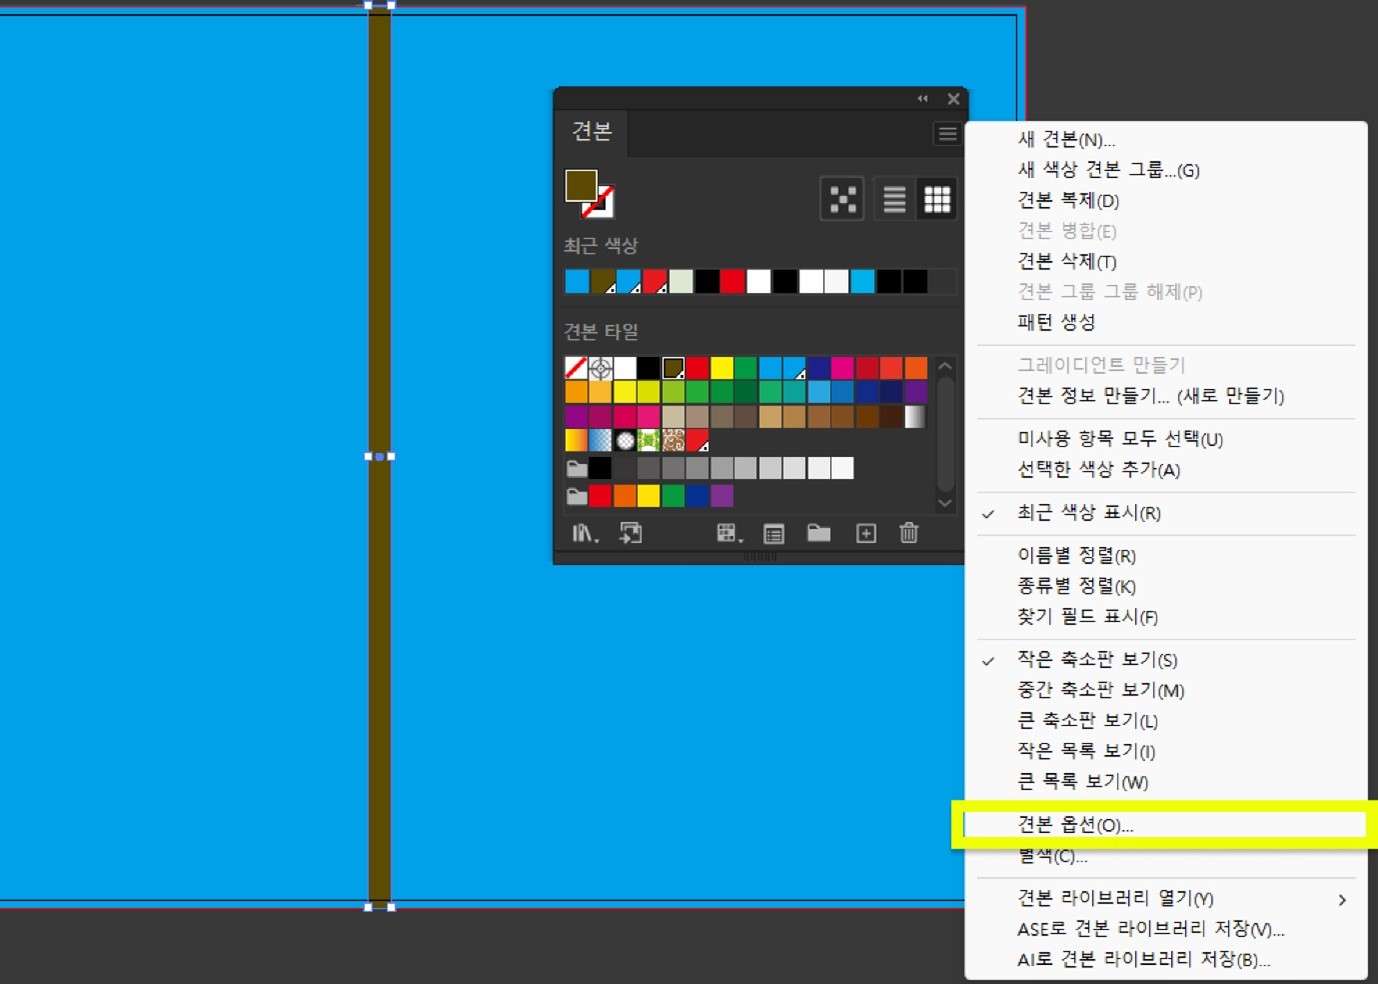Open the Show Swatch Kinds menu icon
1378x984 pixels.
coord(729,534)
